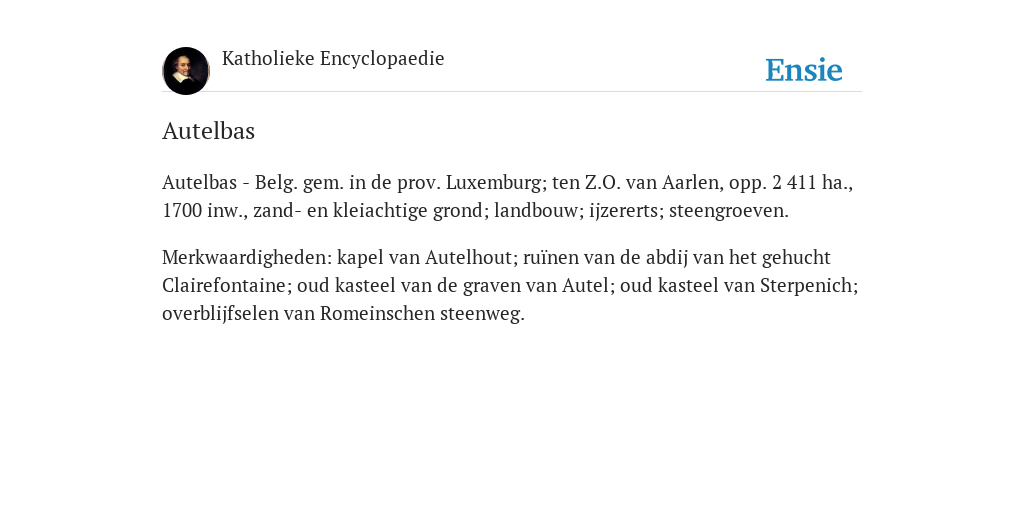Click the blue Ensie logo
This screenshot has height=512, width=1024.
[x=804, y=70]
